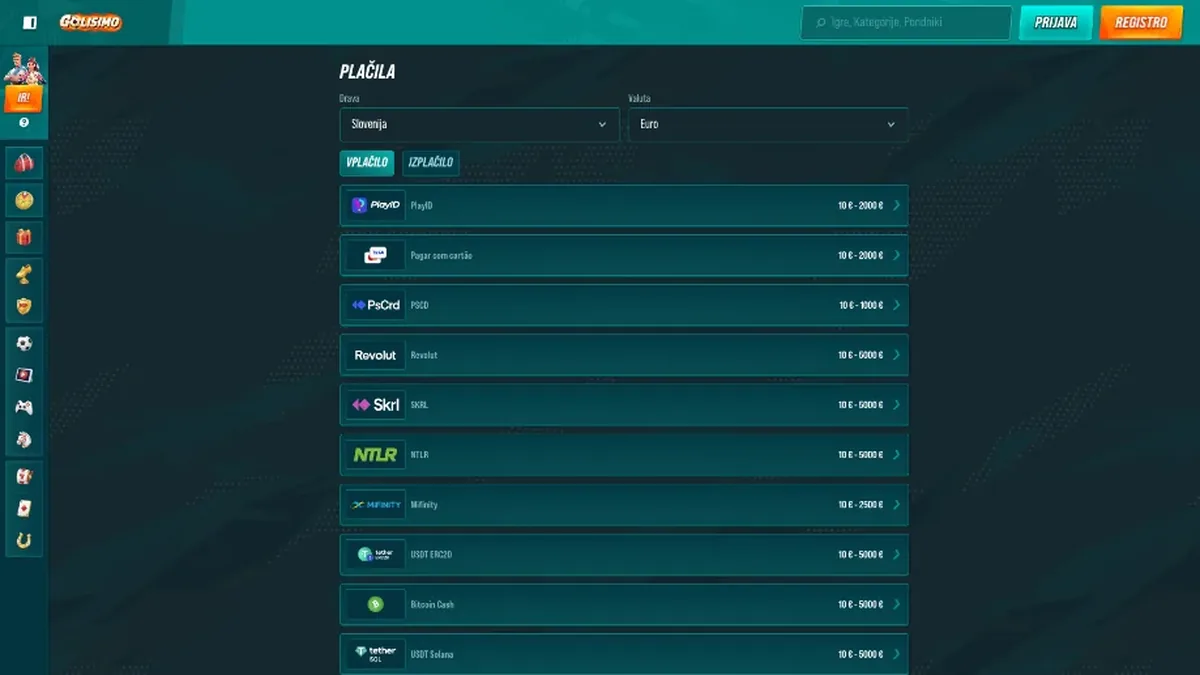Open the horse head sidebar icon

[24, 439]
